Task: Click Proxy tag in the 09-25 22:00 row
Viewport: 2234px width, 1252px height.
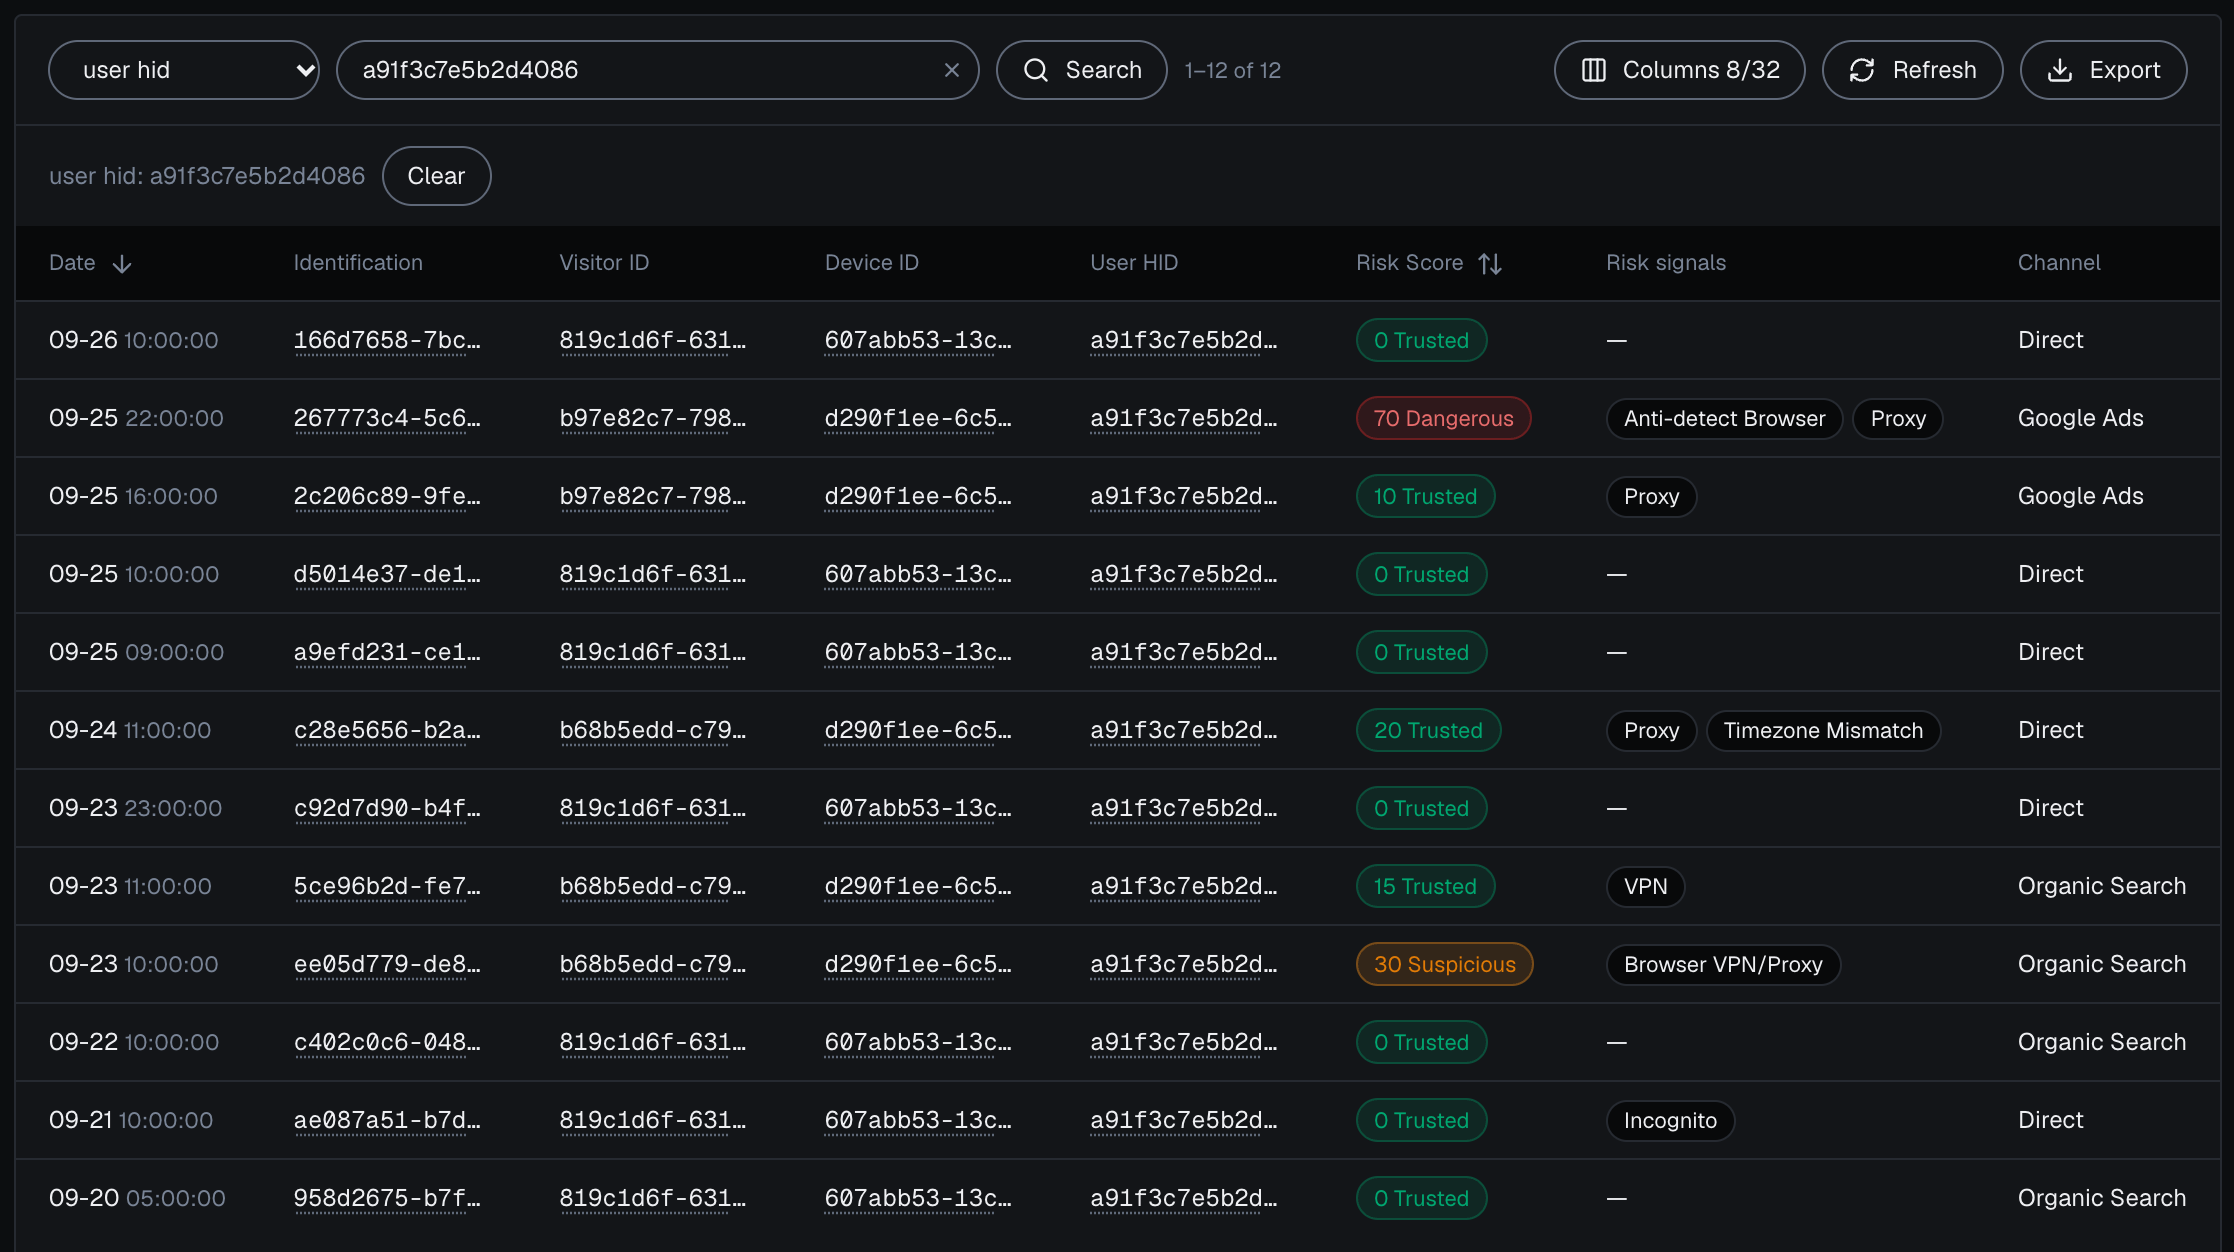Action: [1898, 418]
